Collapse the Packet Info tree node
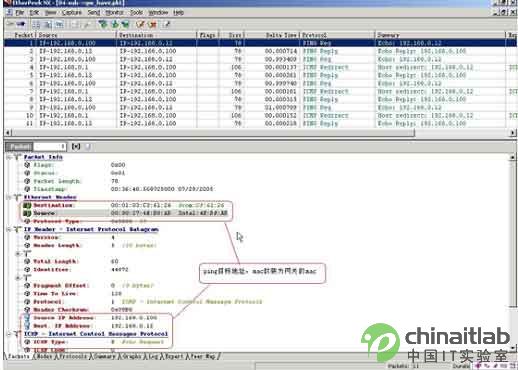 pos(9,157)
